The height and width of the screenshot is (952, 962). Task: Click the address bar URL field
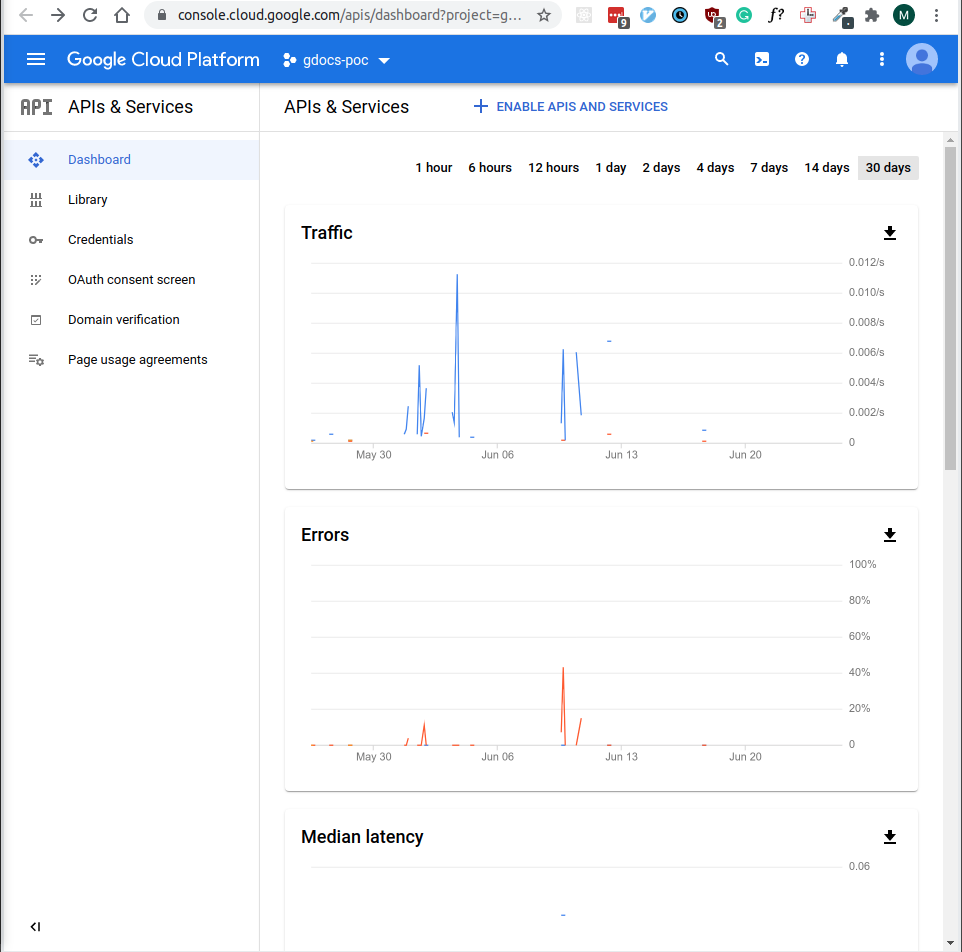tap(350, 15)
